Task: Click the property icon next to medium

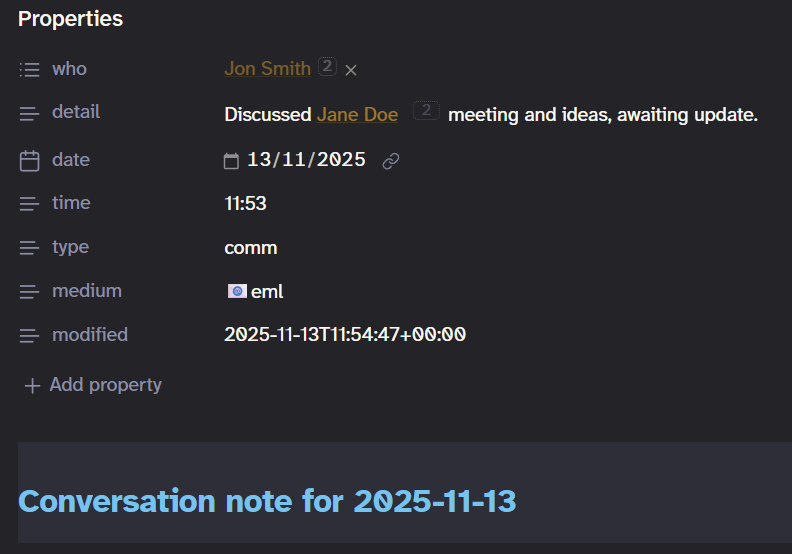Action: (x=30, y=292)
